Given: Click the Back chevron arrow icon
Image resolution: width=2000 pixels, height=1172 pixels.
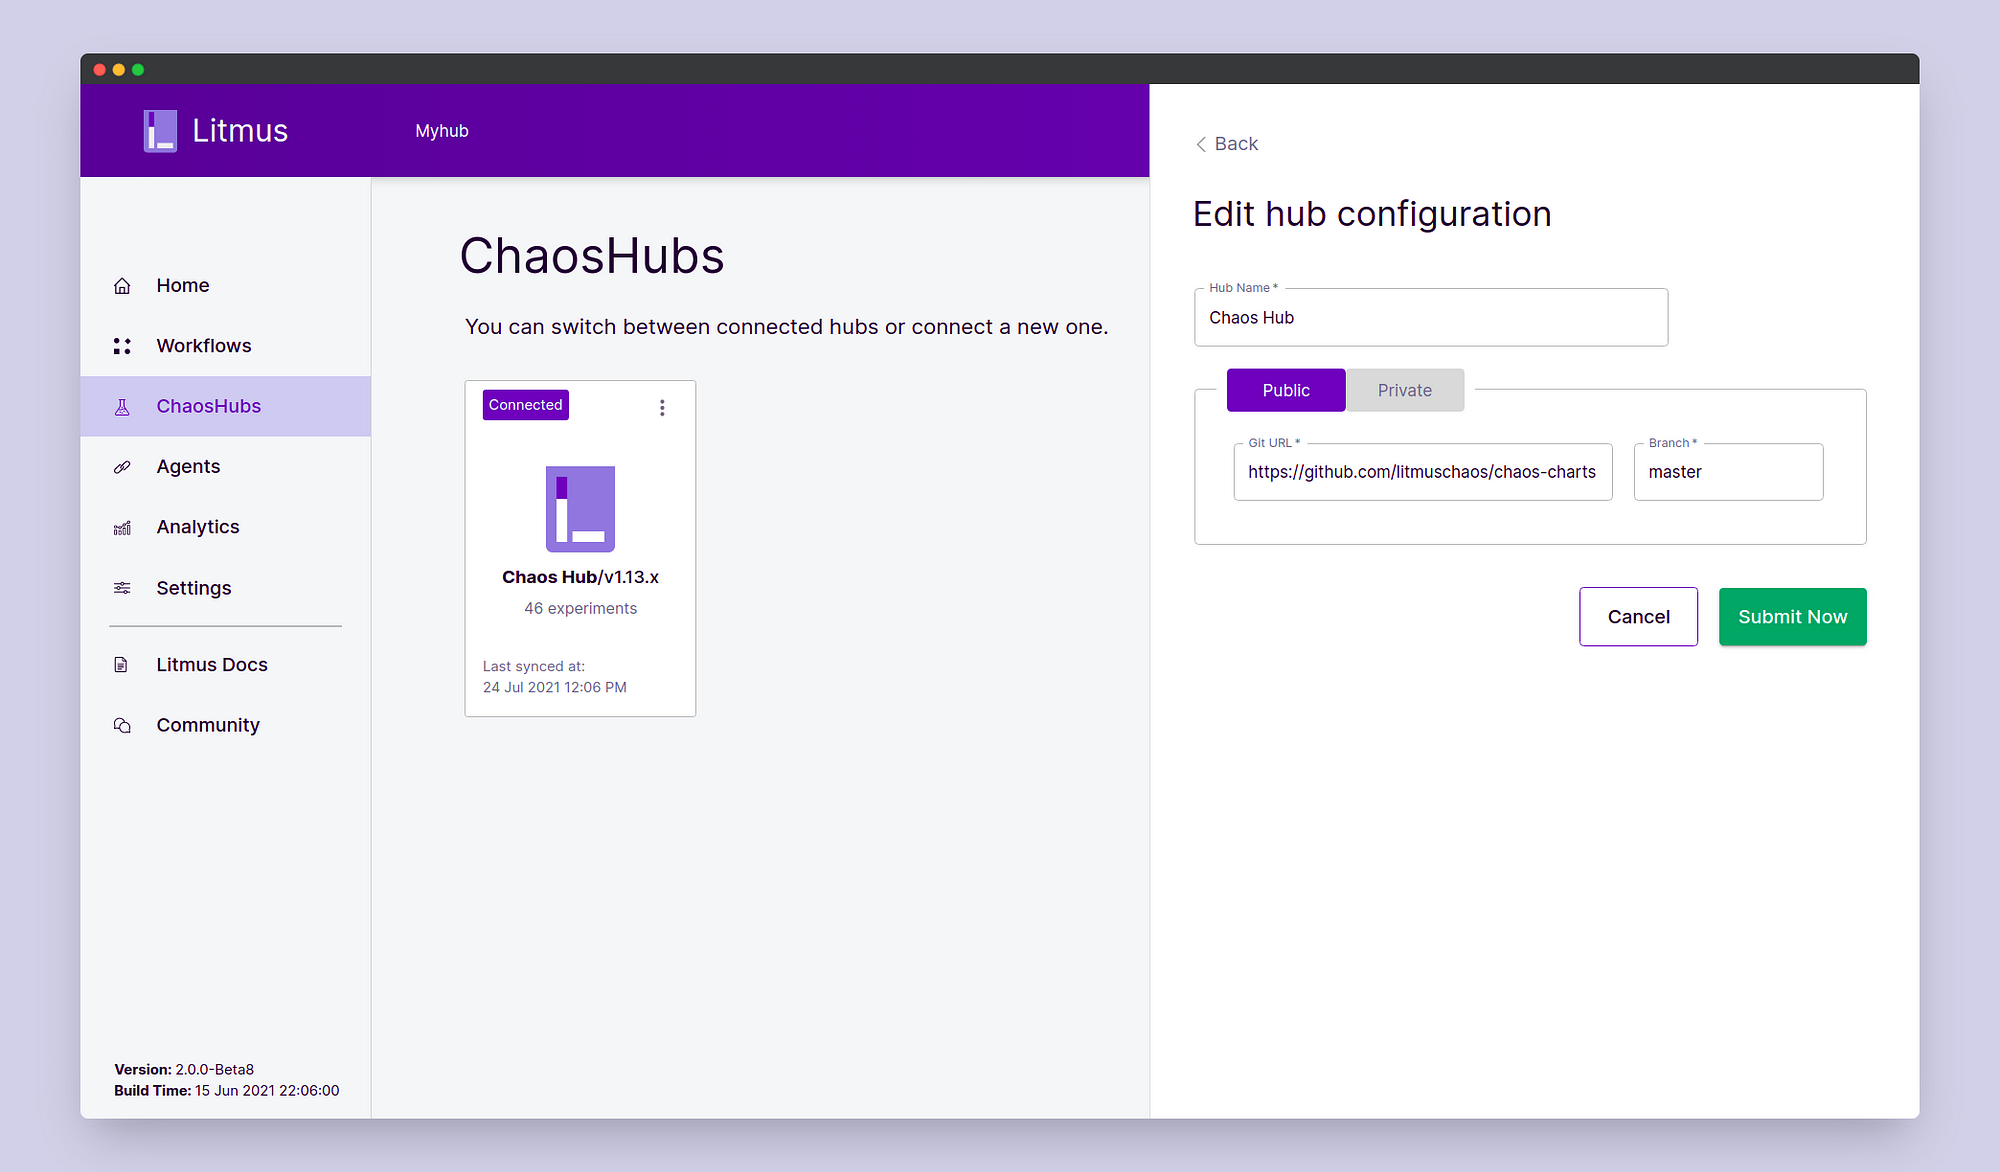Looking at the screenshot, I should coord(1201,144).
